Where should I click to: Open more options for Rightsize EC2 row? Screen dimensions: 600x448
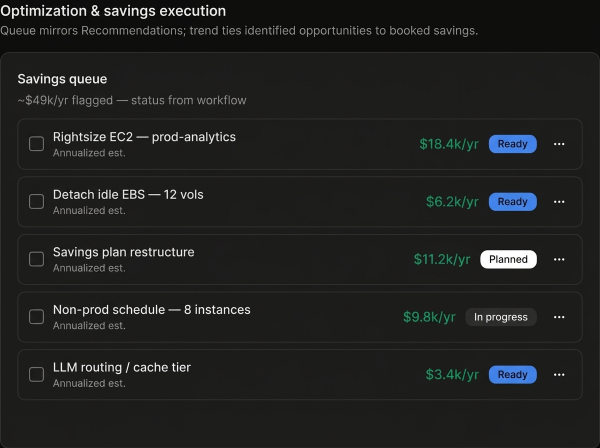pos(559,144)
